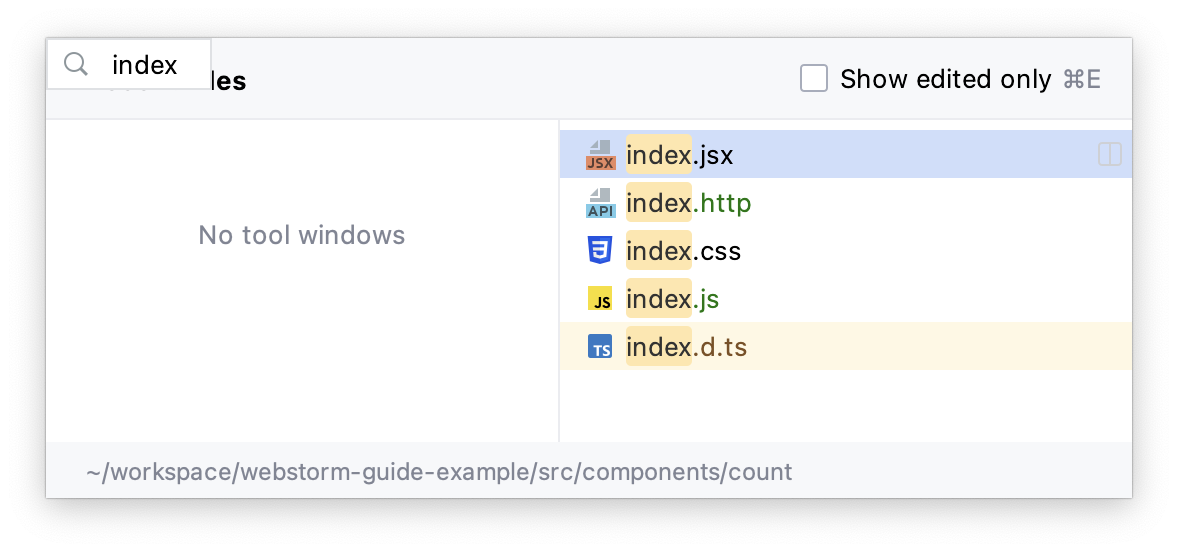Click the partially hidden Recent Files title
The width and height of the screenshot is (1178, 552).
[x=228, y=82]
